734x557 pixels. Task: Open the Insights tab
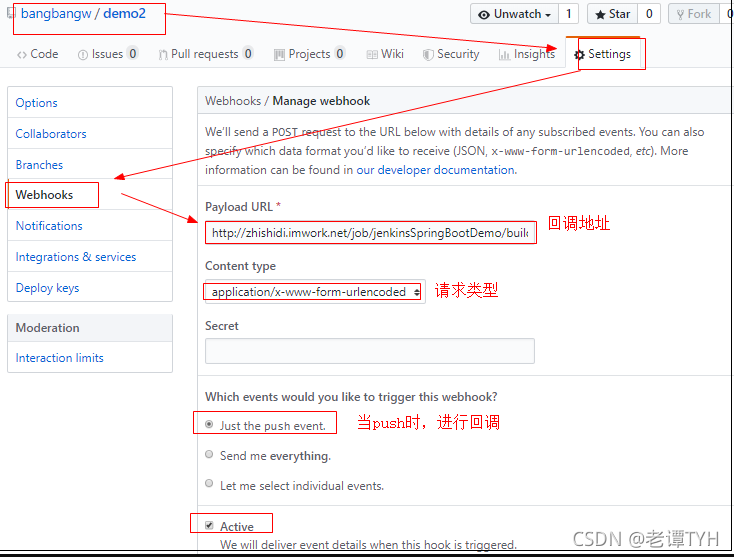(527, 54)
